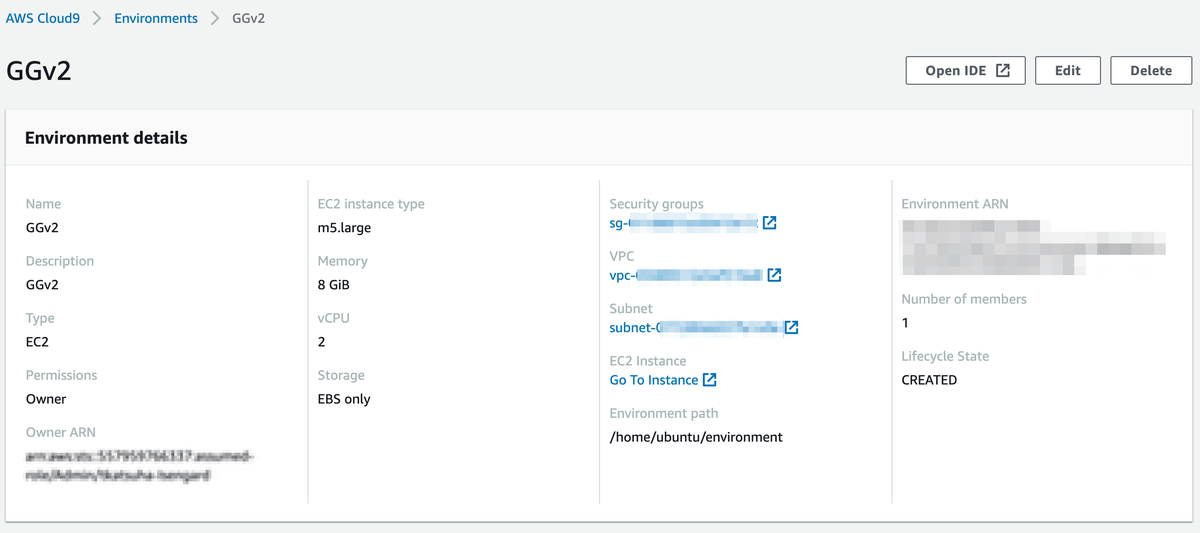Open the subnet- link
The height and width of the screenshot is (533, 1200).
click(695, 327)
